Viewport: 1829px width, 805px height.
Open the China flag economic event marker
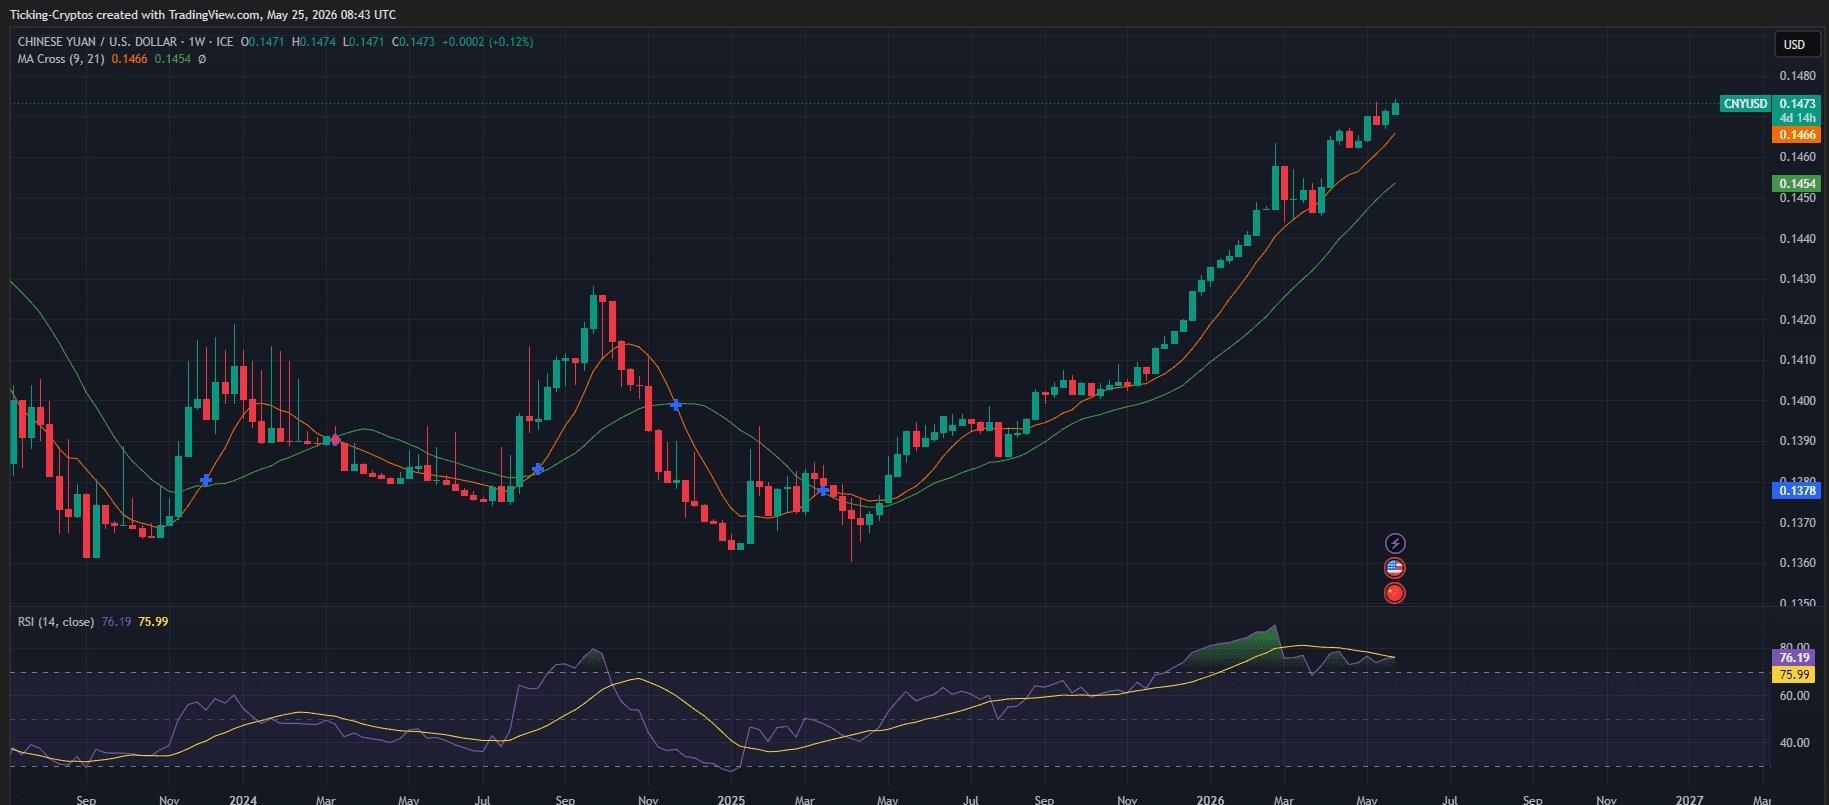(x=1395, y=593)
